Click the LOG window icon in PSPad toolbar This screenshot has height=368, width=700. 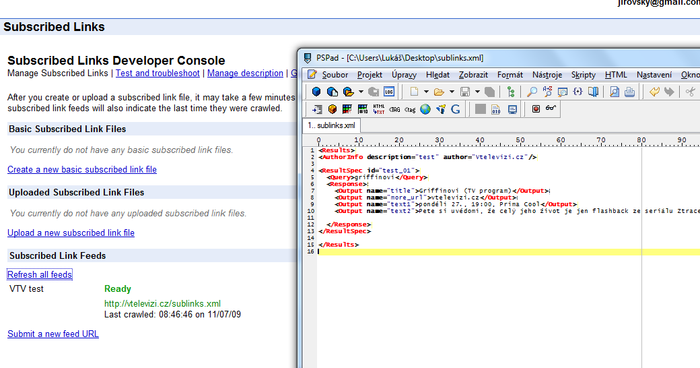pyautogui.click(x=389, y=92)
